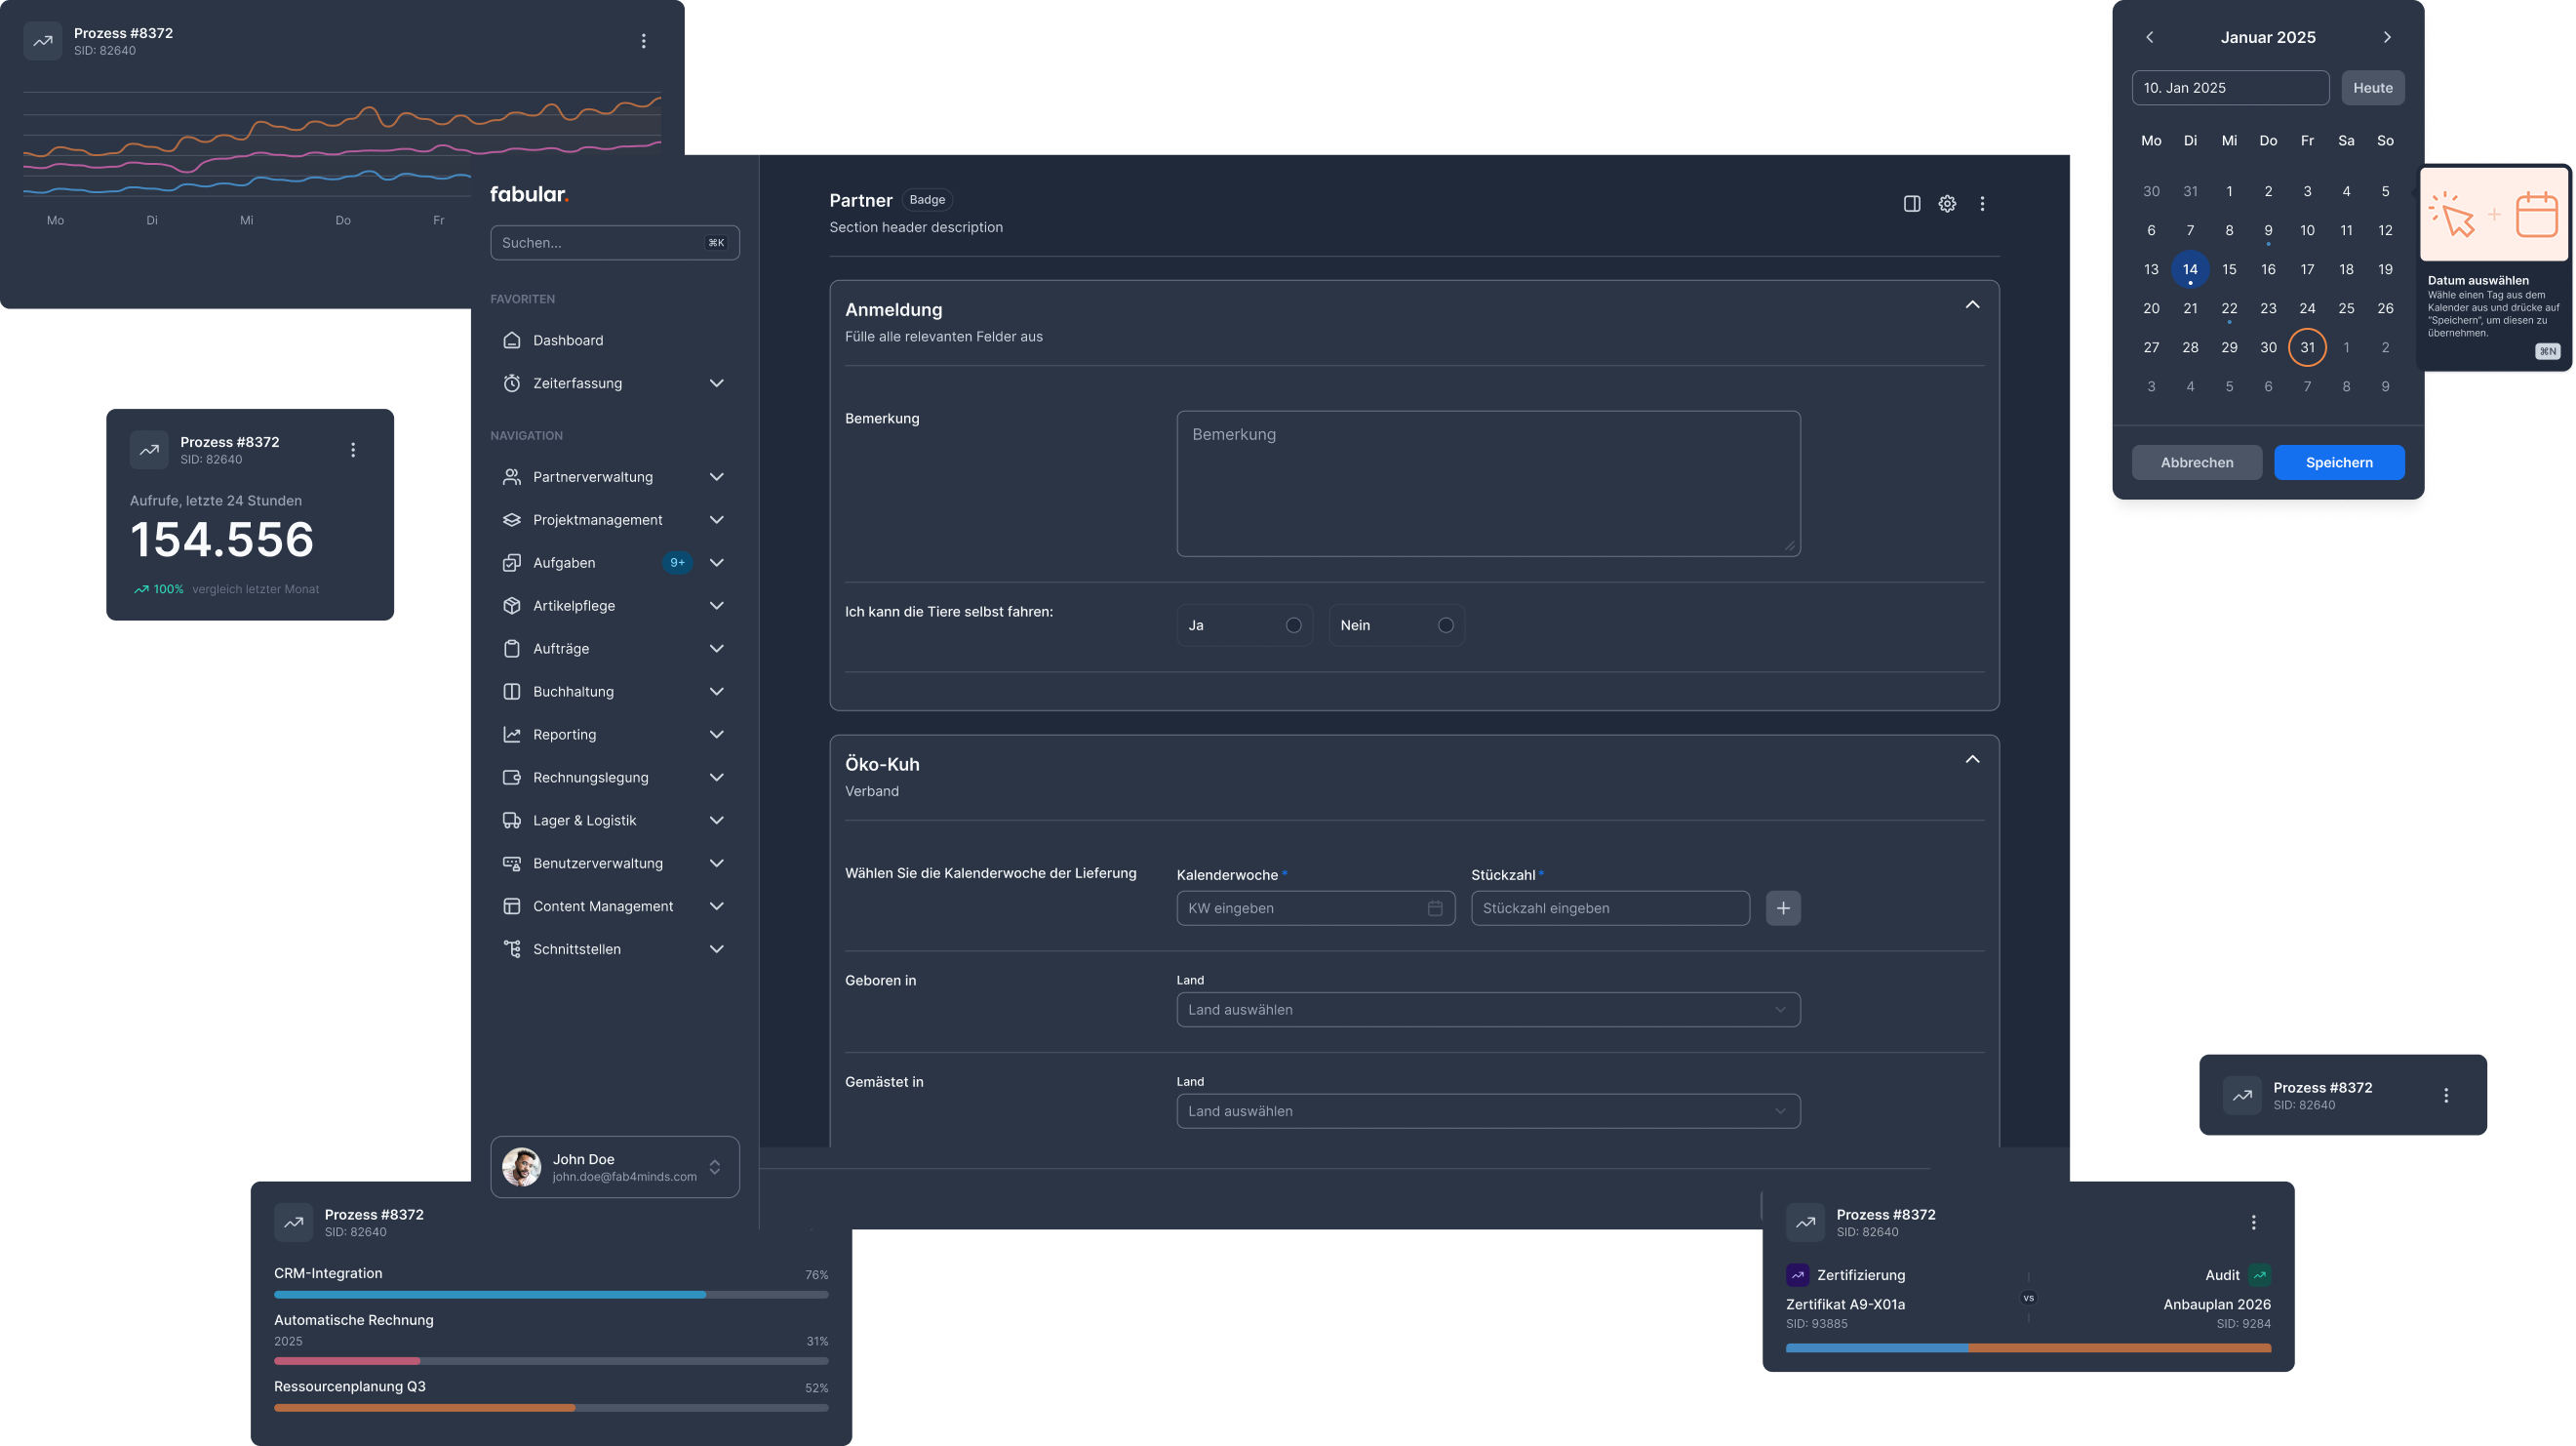Open options menu of the 154.556 card

(352, 450)
